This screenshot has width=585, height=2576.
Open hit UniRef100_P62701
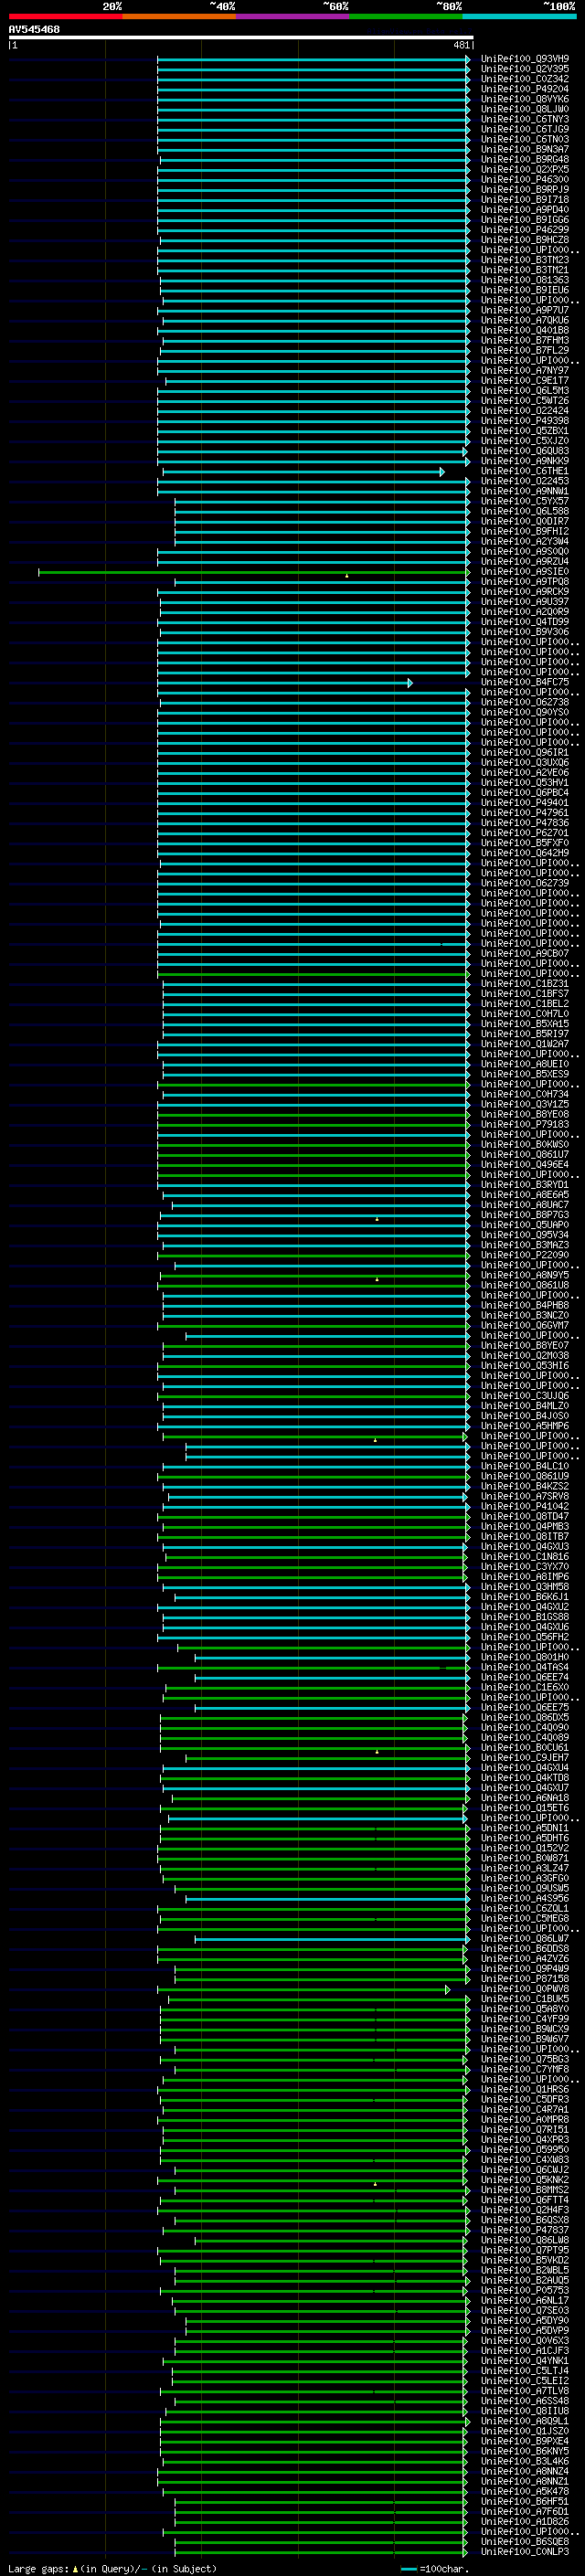click(x=525, y=833)
